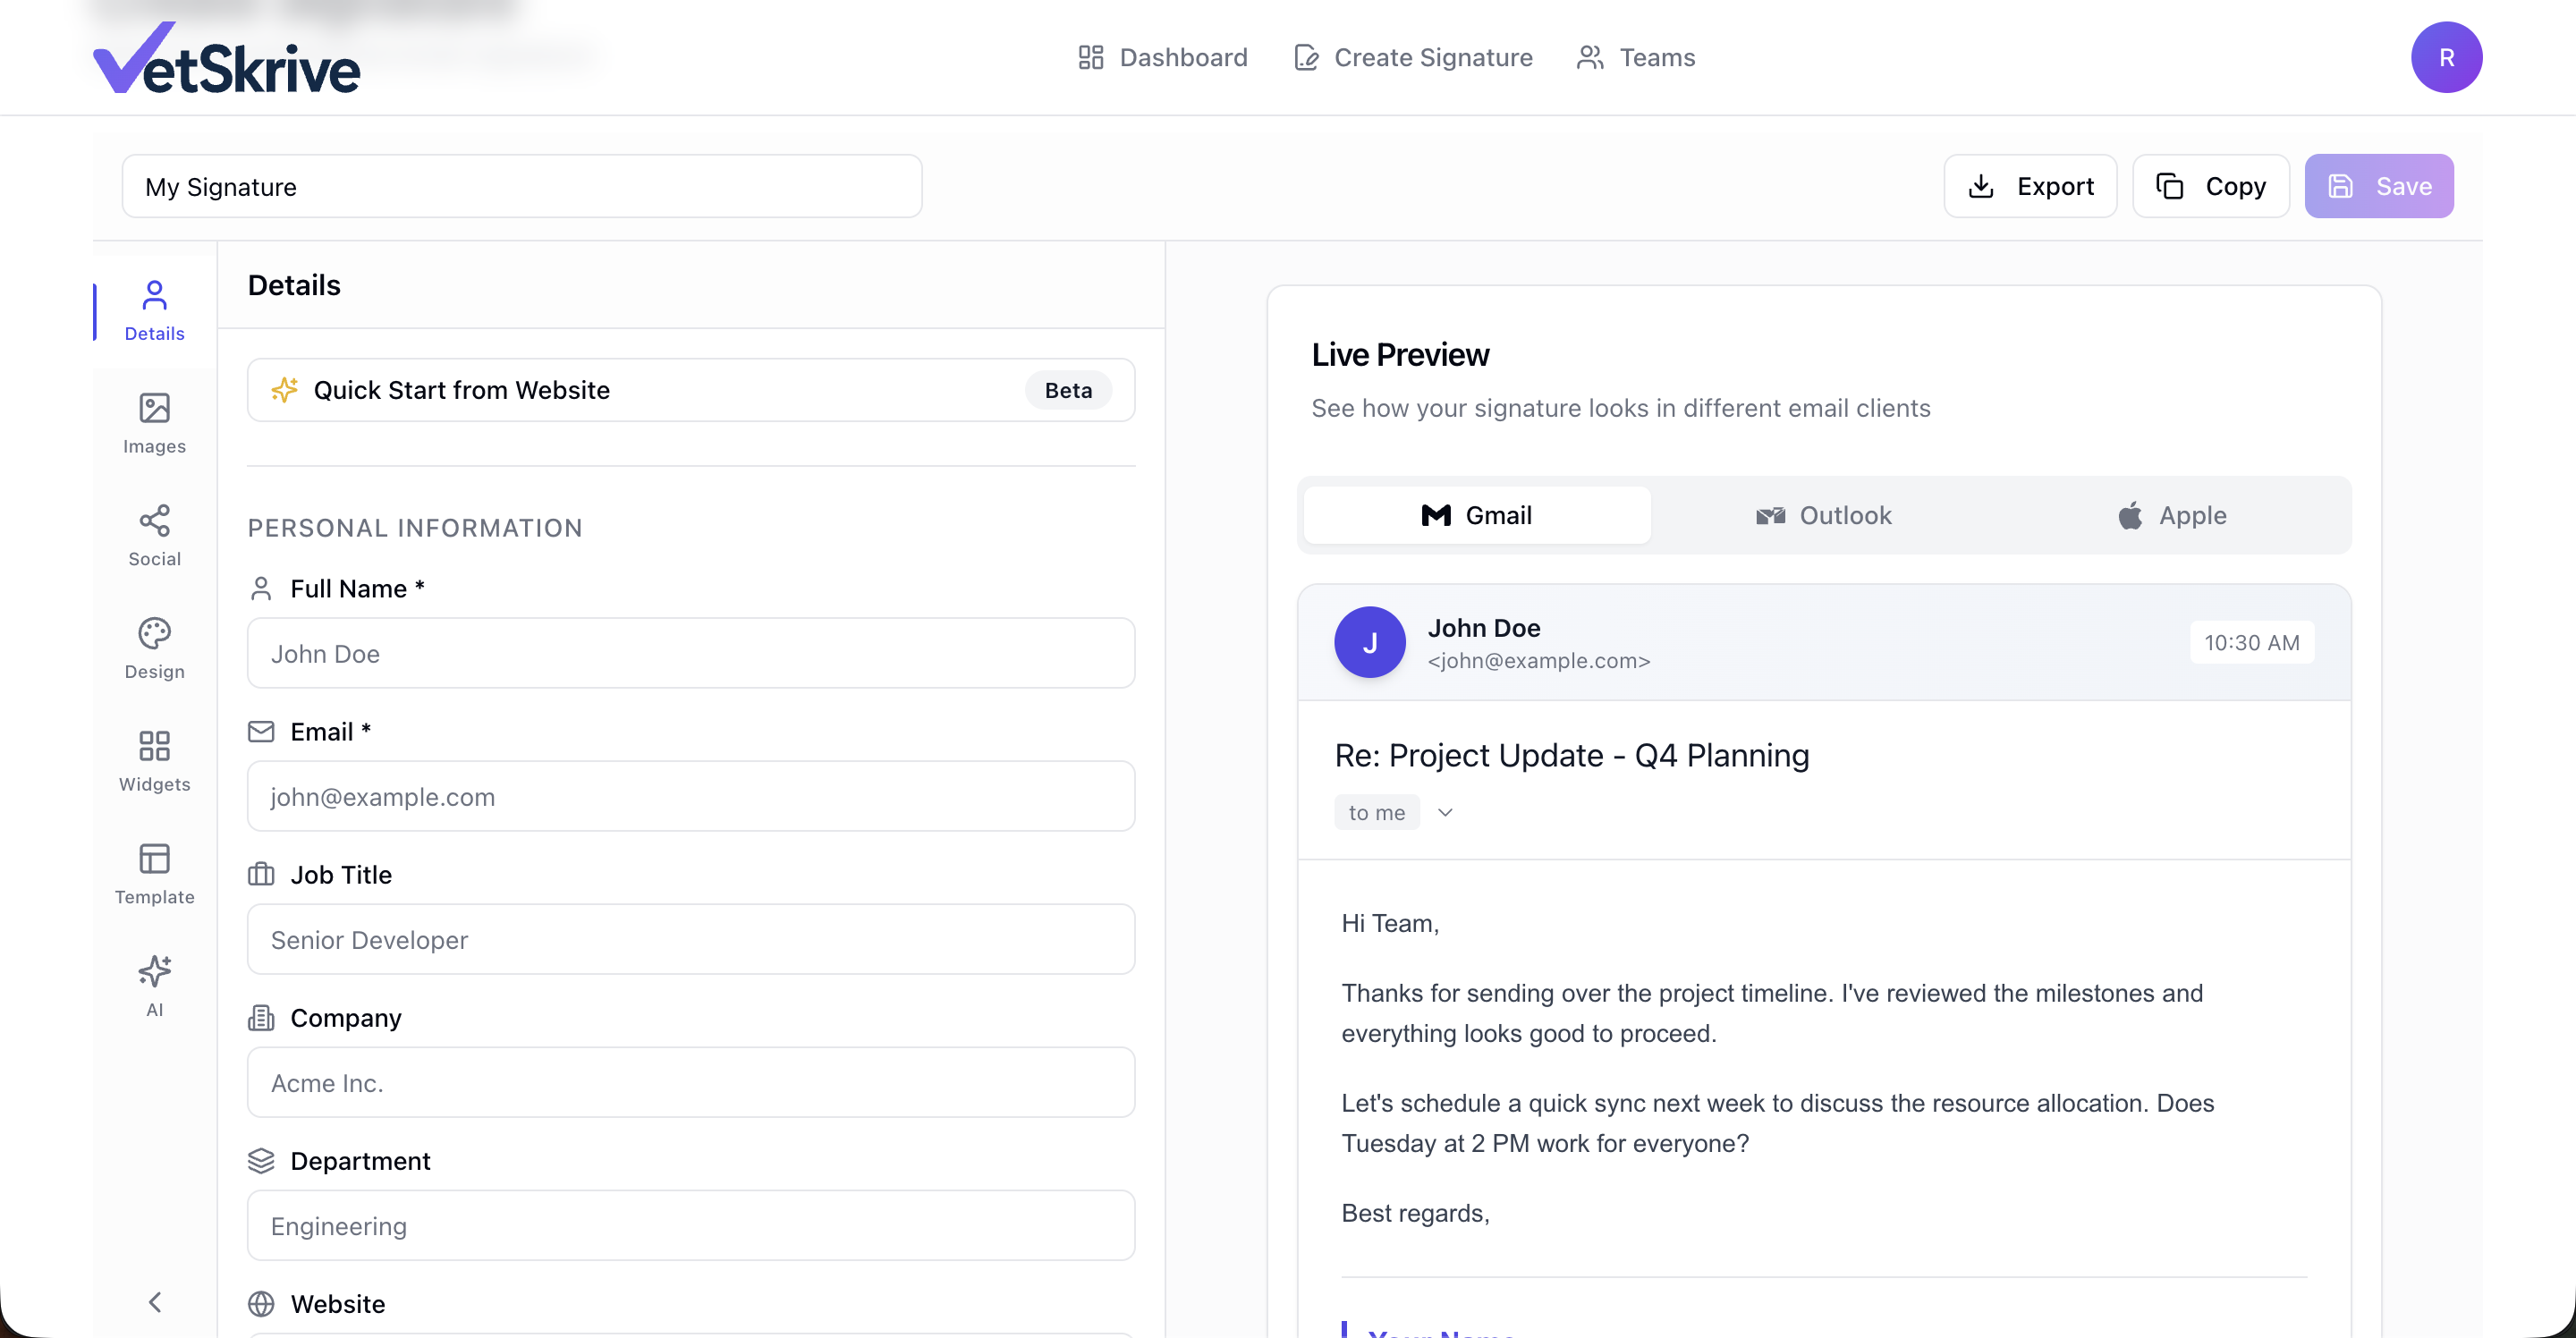Image resolution: width=2576 pixels, height=1338 pixels.
Task: Open the Design panel
Action: point(153,647)
